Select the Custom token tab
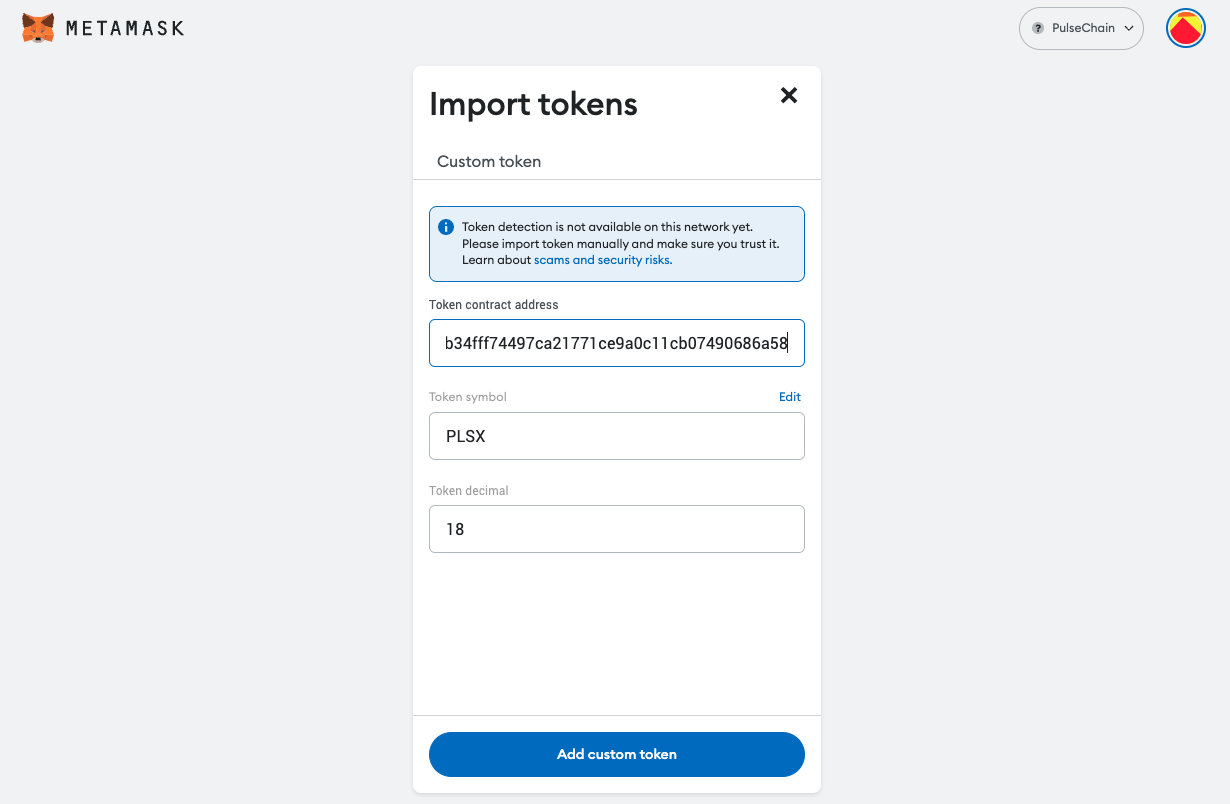 point(489,161)
